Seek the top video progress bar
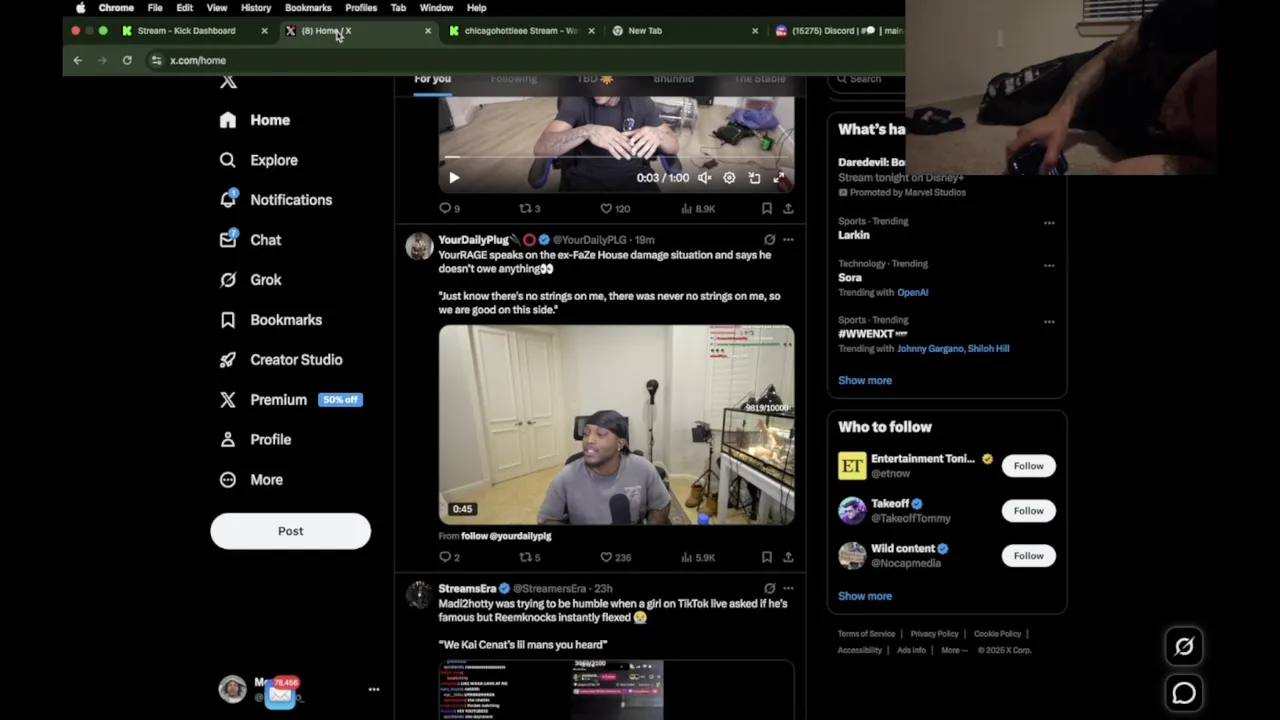1280x720 pixels. pos(616,157)
